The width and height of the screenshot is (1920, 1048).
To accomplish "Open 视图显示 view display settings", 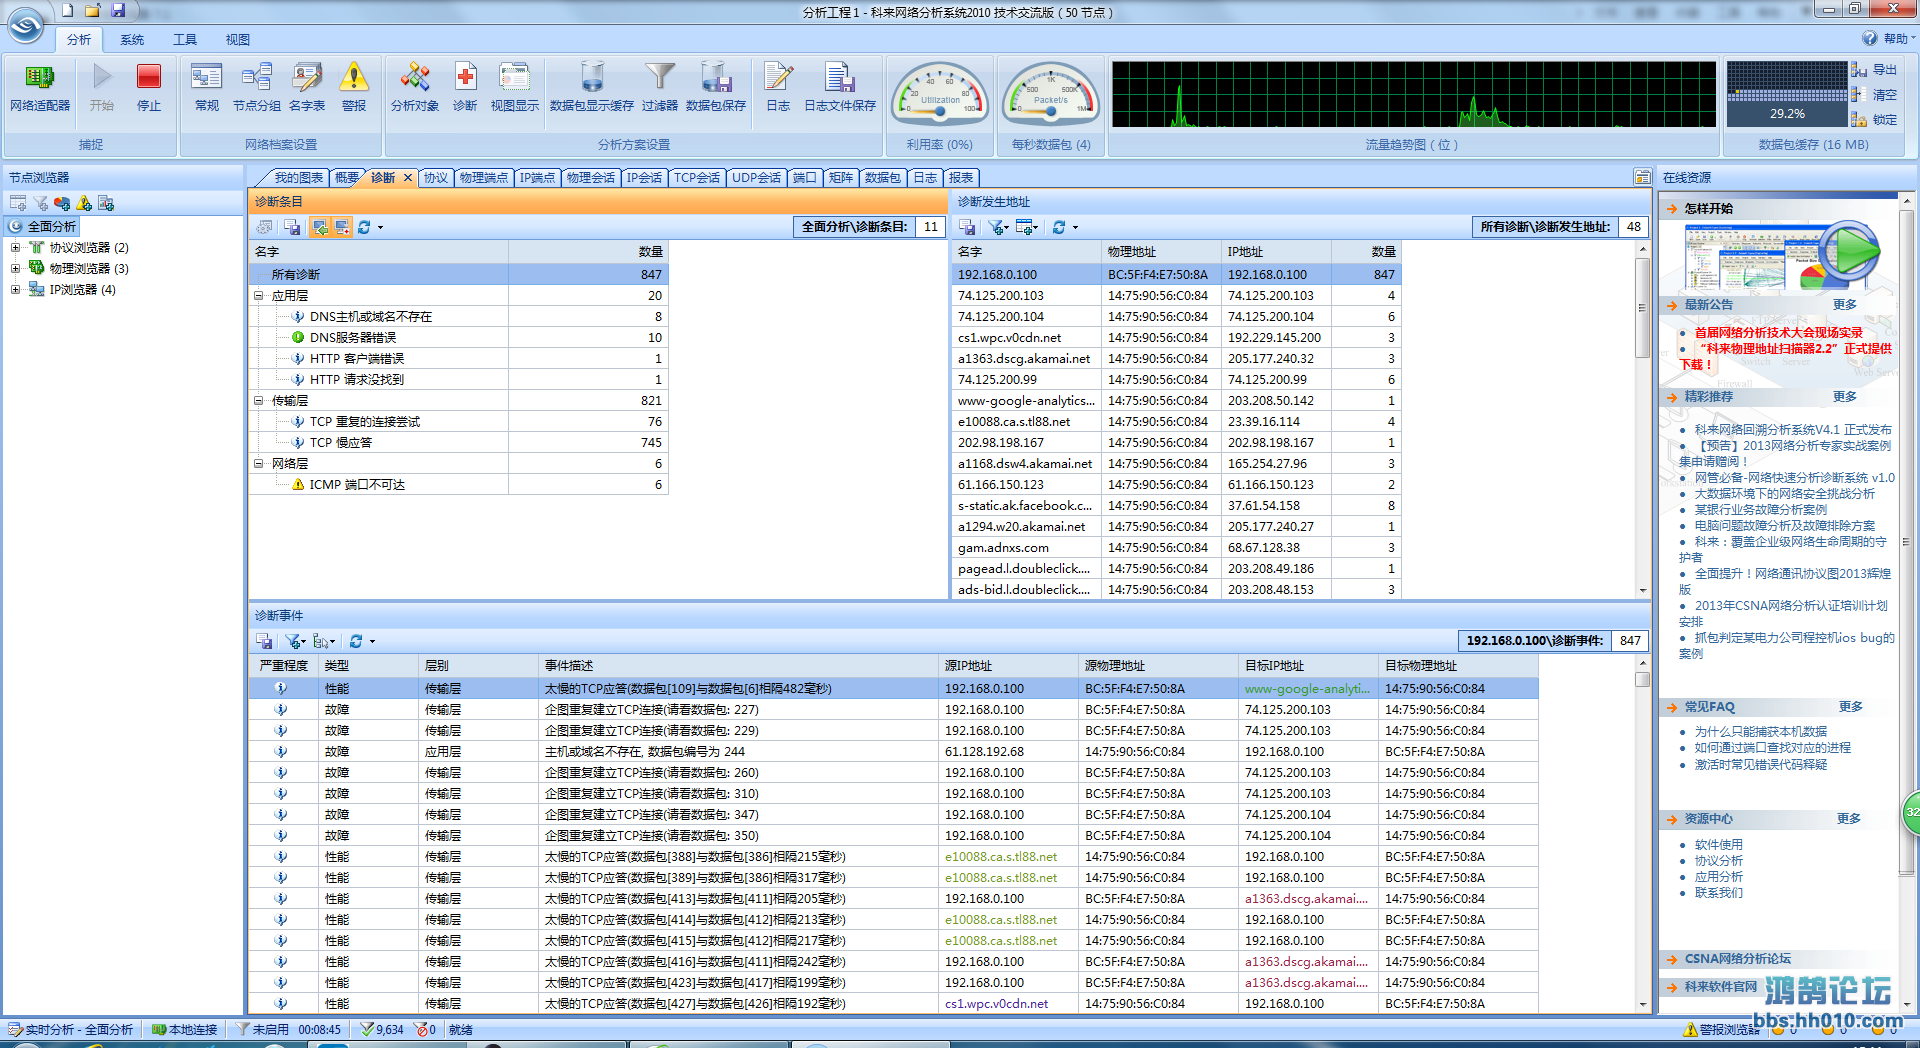I will tap(515, 87).
